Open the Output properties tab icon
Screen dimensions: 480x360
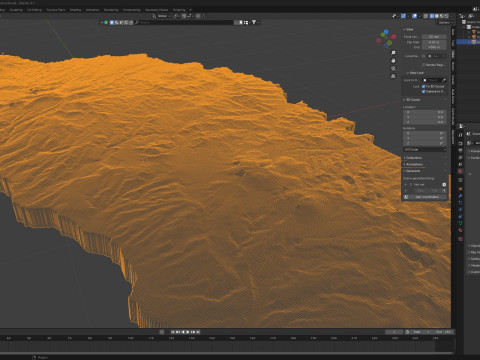[460, 150]
